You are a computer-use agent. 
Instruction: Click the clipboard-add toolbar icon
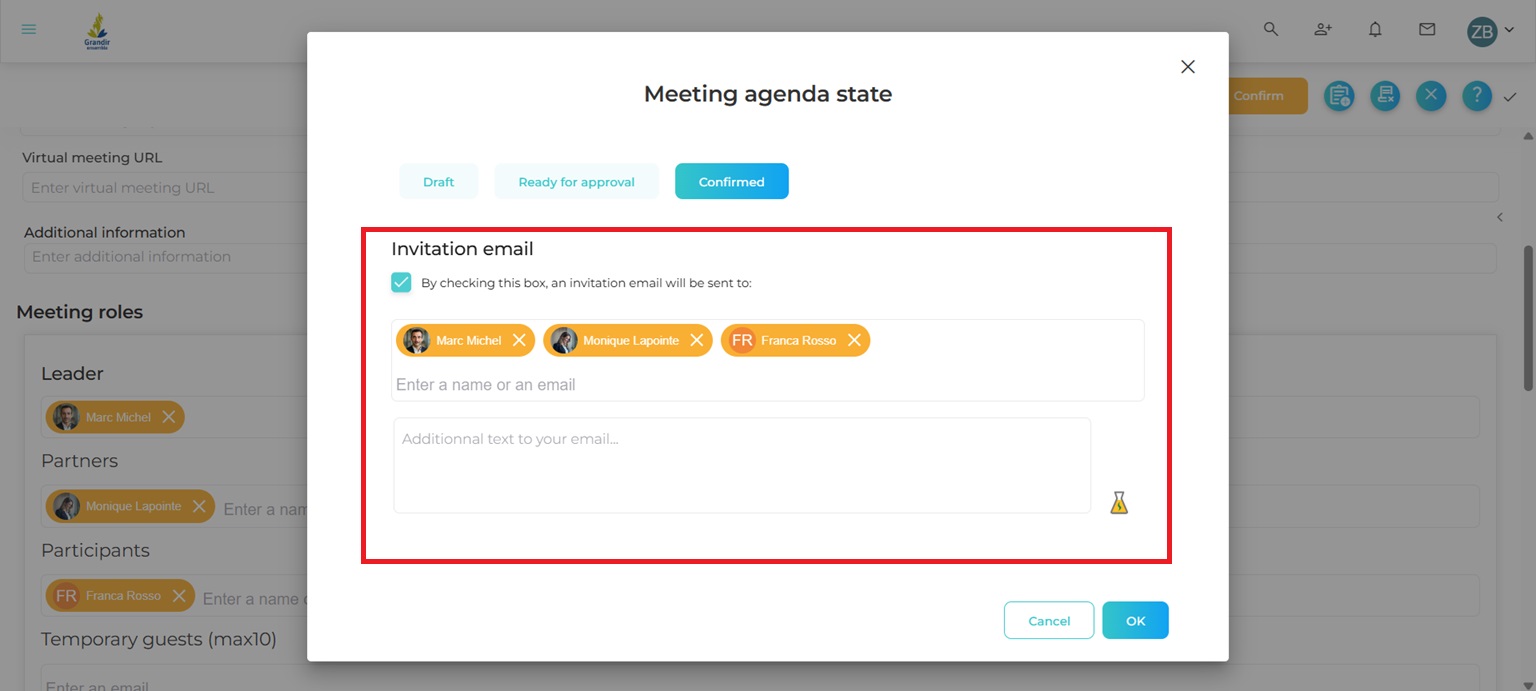click(x=1339, y=96)
